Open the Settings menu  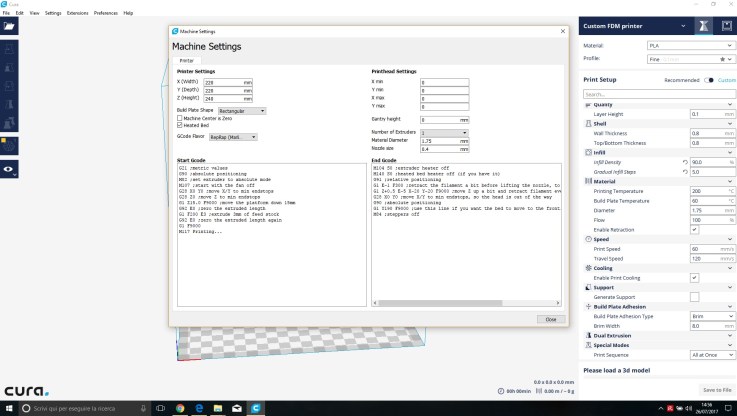(53, 13)
